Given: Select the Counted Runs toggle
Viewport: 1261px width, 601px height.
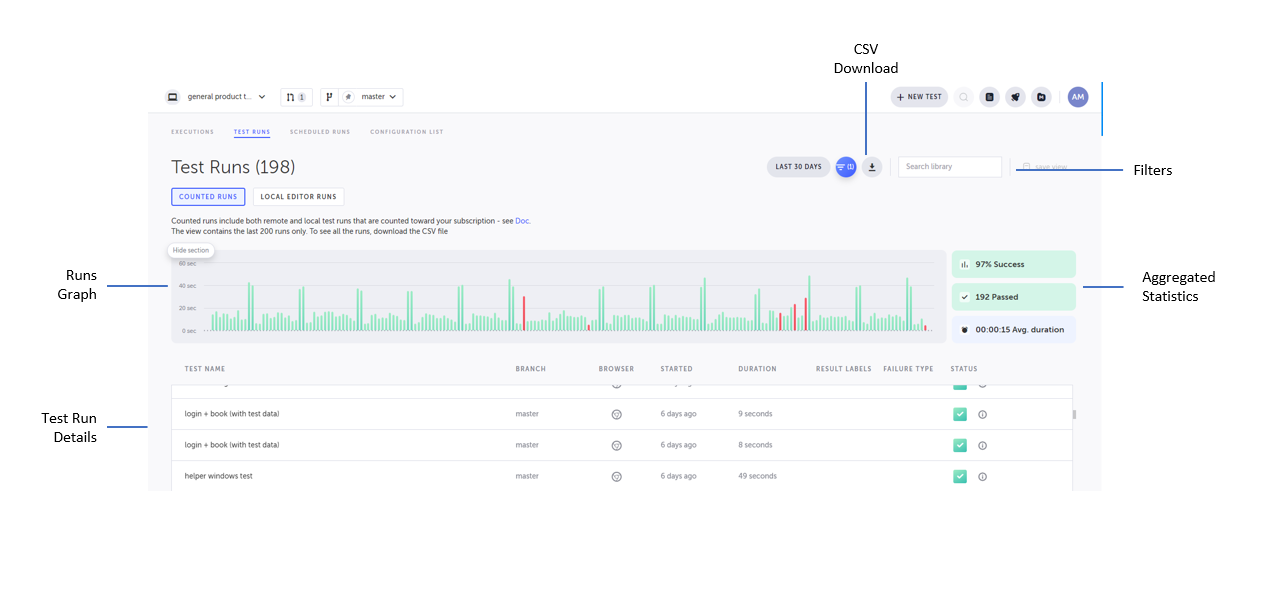Looking at the screenshot, I should click(208, 197).
